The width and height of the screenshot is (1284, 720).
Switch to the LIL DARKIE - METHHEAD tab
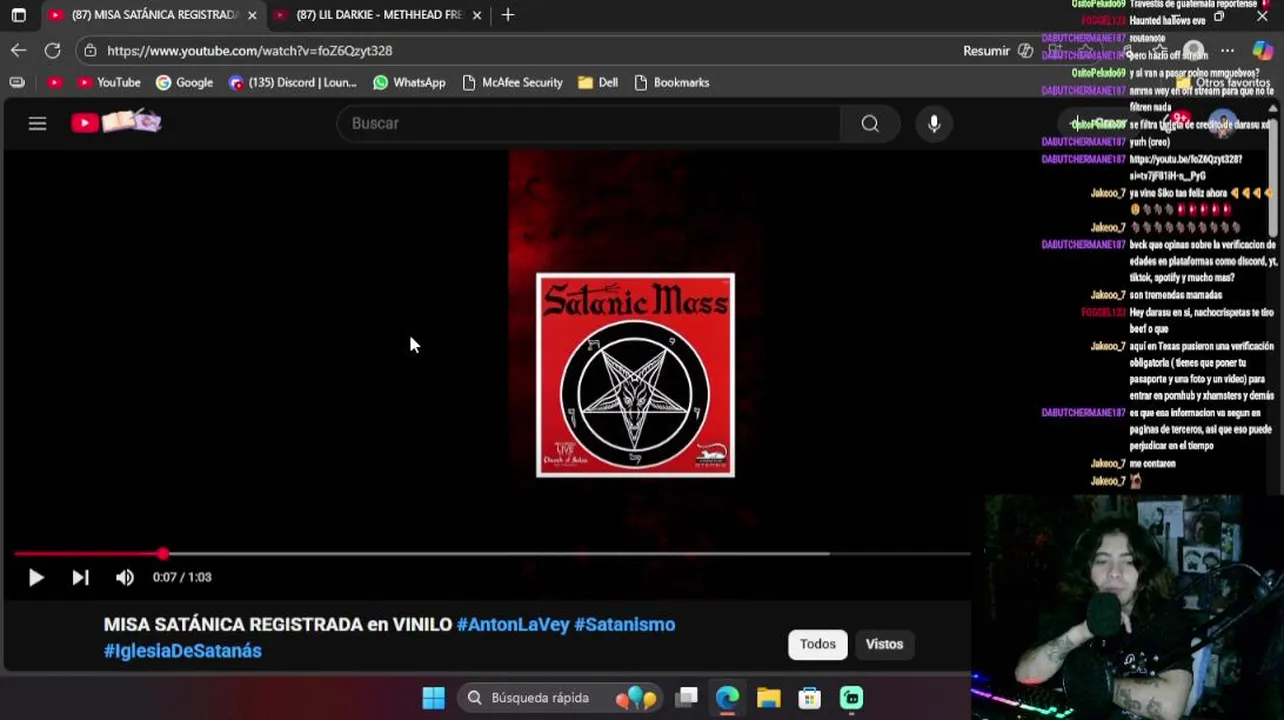(x=376, y=15)
